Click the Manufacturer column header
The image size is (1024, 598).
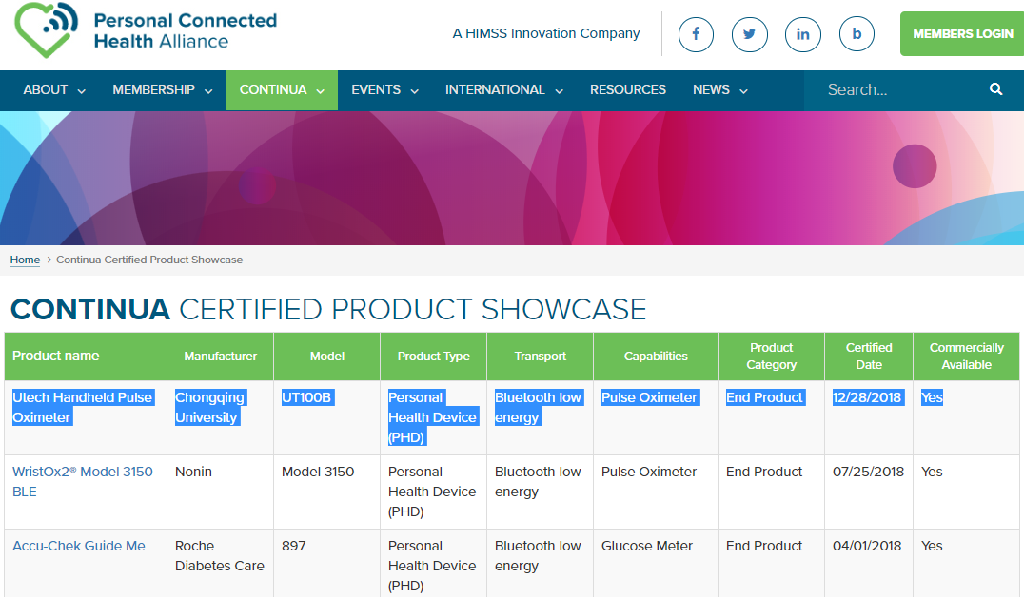[221, 356]
